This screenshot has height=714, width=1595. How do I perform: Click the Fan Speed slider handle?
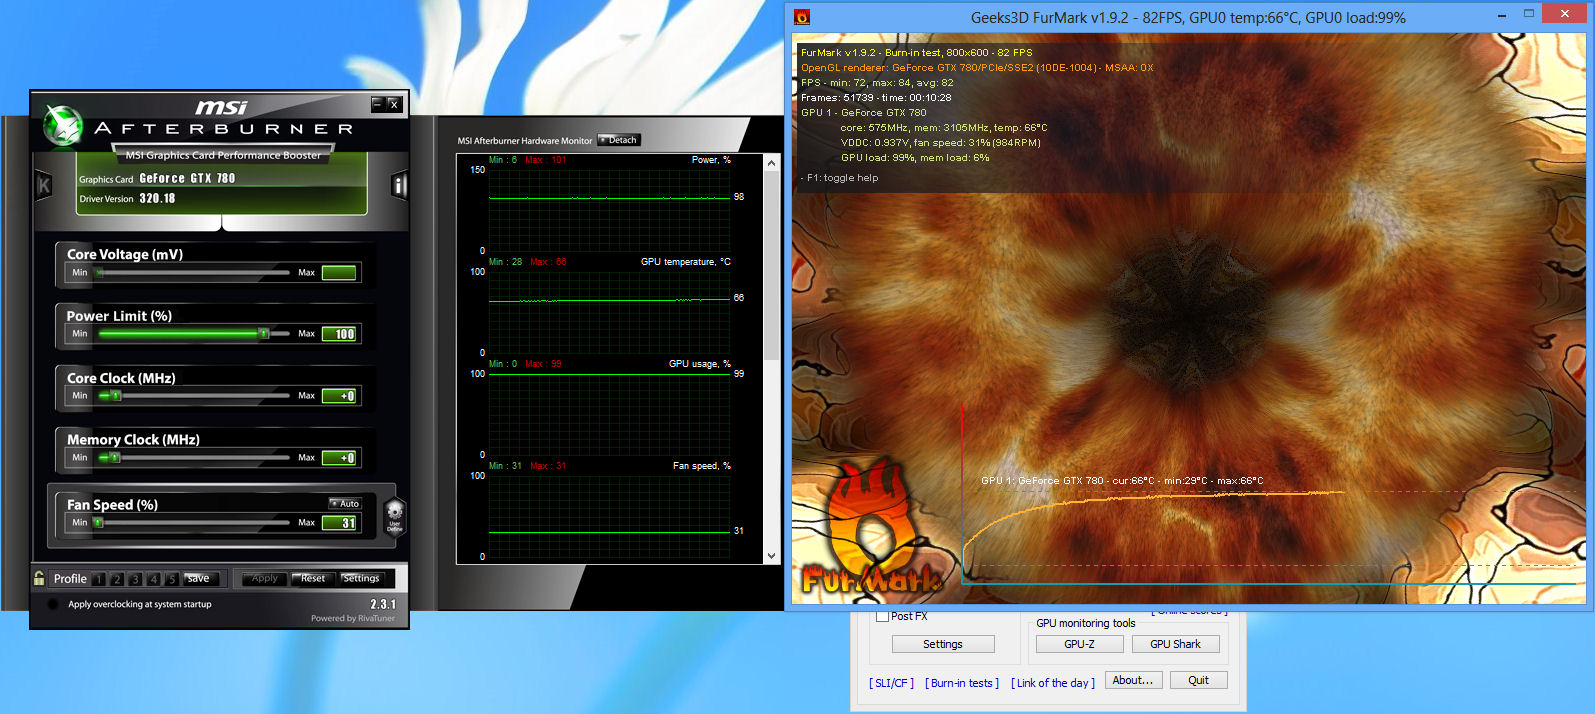click(98, 523)
